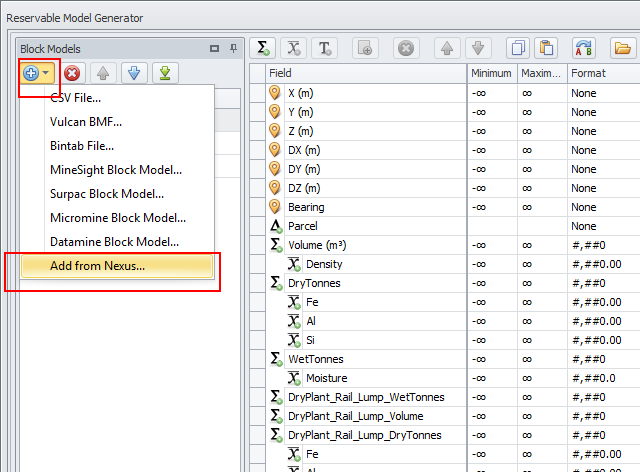
Task: Select Vulcan BMF... import option
Action: (86, 121)
